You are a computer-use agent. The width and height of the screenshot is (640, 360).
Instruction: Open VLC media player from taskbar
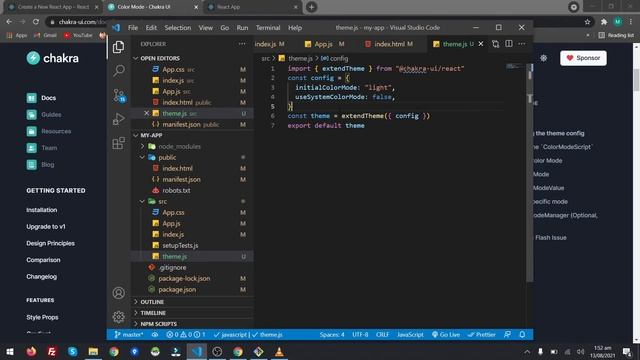coord(279,351)
